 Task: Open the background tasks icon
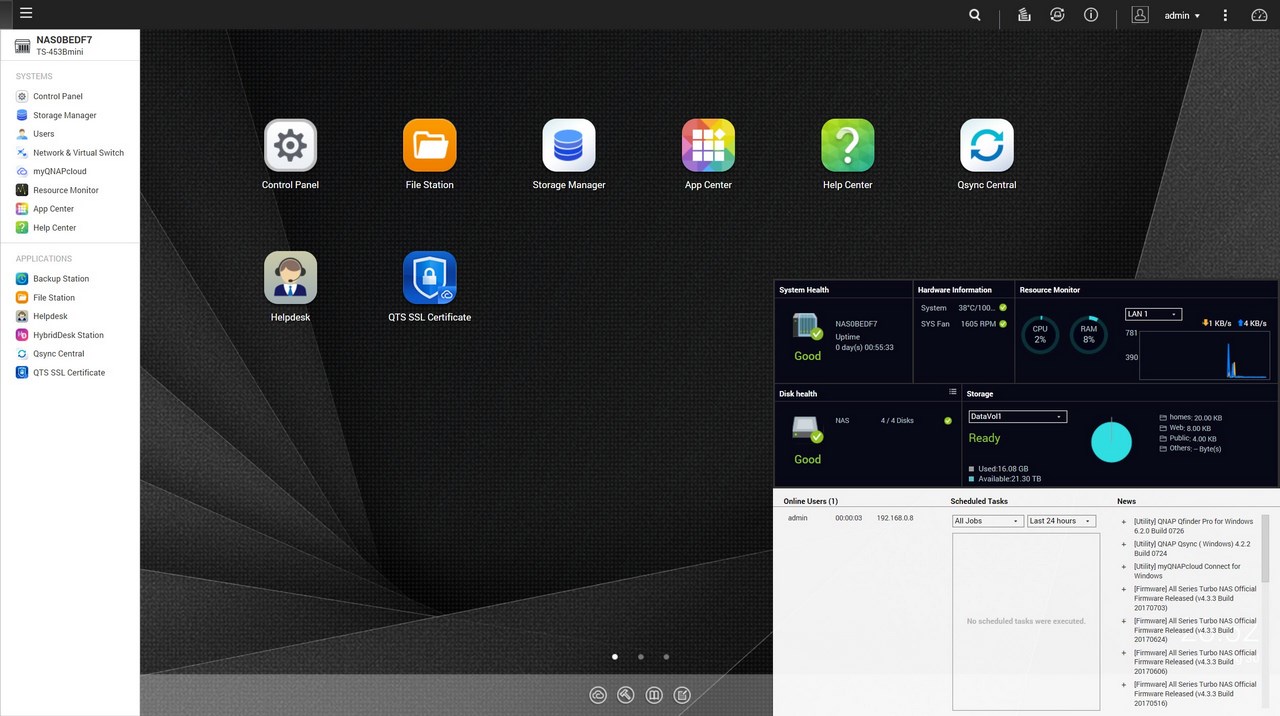pyautogui.click(x=1024, y=15)
